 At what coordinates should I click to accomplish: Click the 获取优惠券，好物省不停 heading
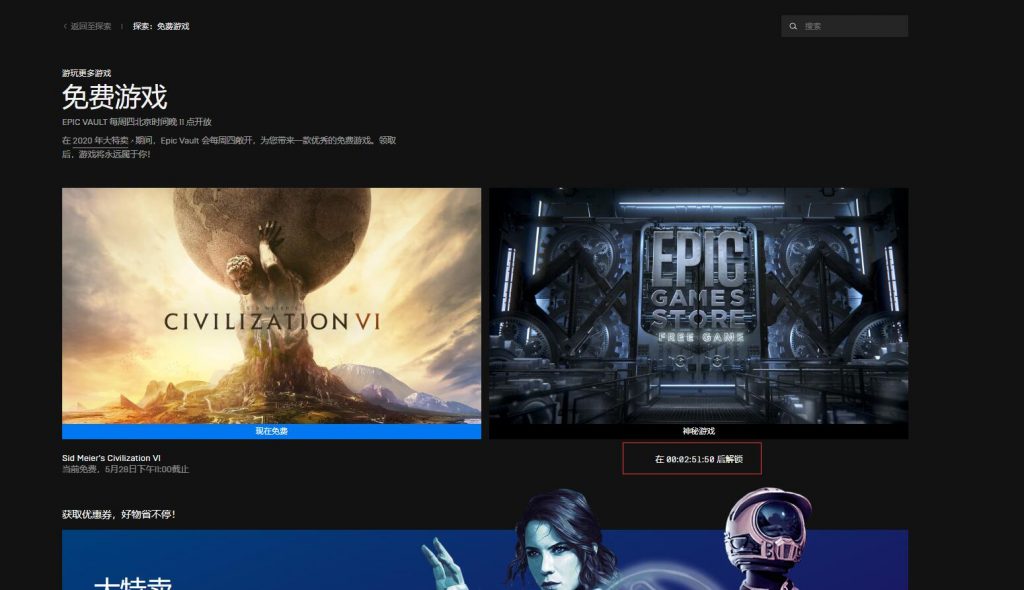click(119, 515)
